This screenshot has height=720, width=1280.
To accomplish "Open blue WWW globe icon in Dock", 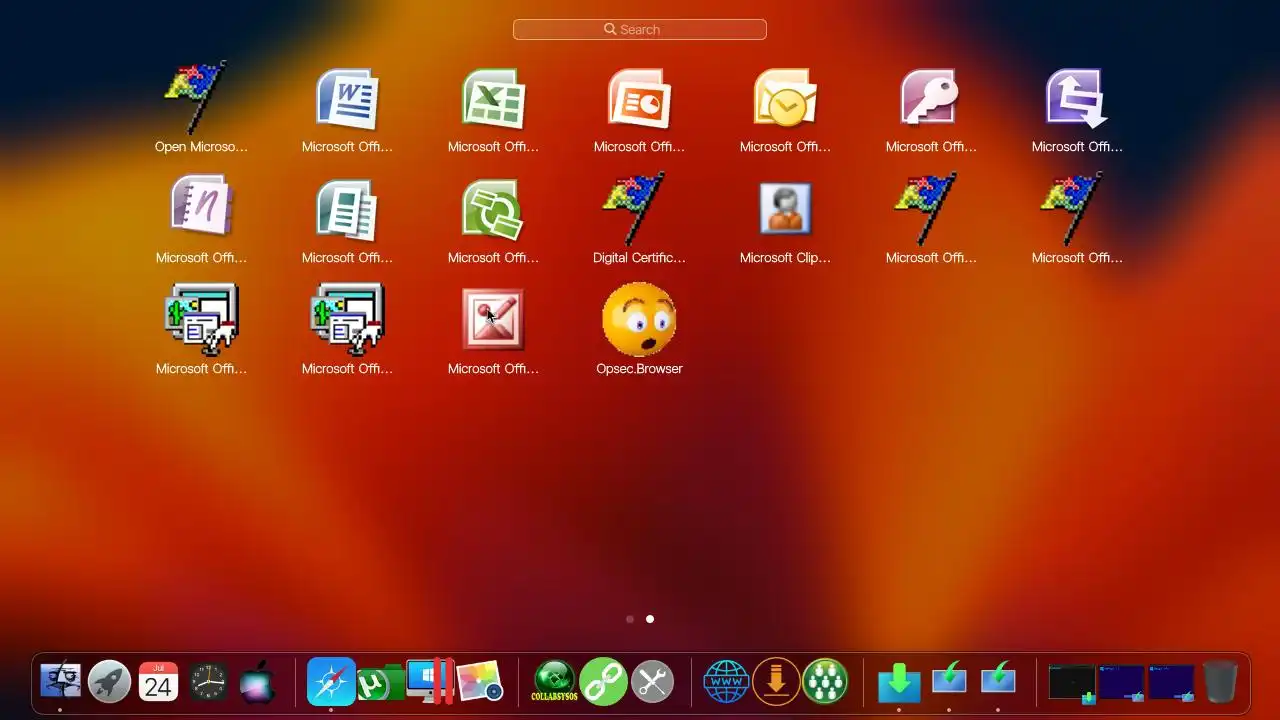I will (727, 682).
